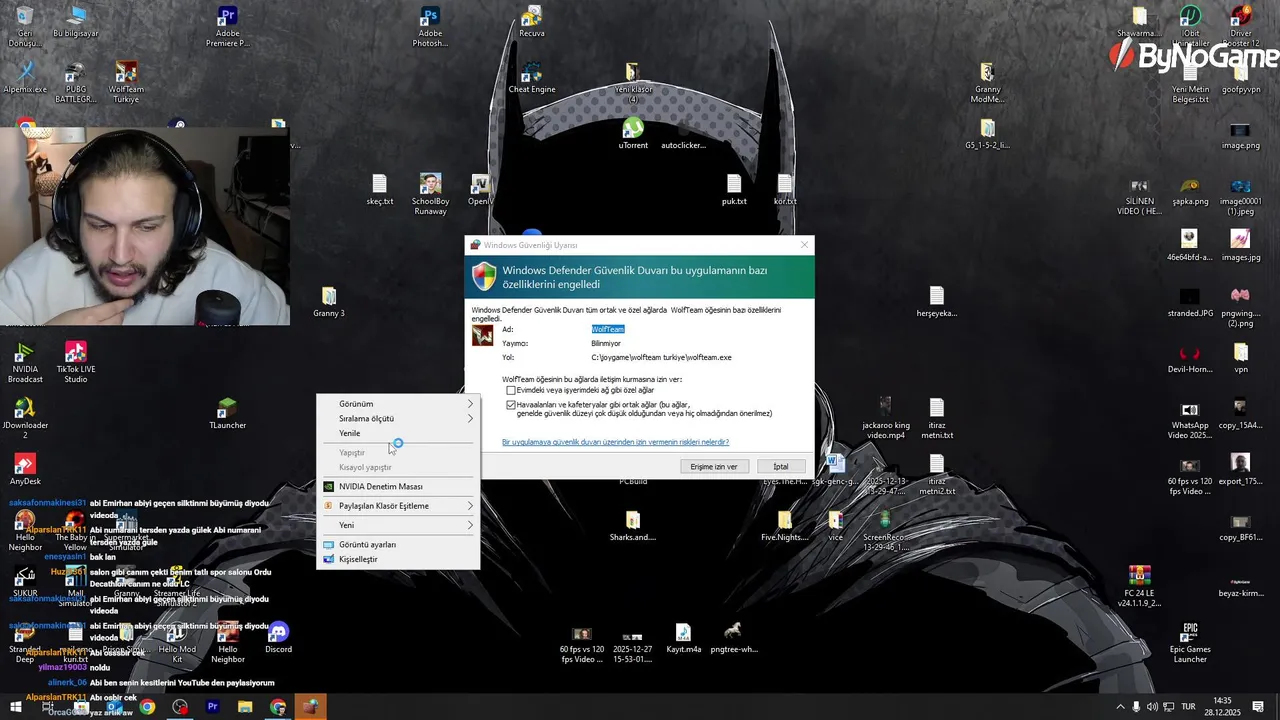The image size is (1280, 720).
Task: Open NVIDIA Denetim Masası from context menu
Action: [x=398, y=486]
